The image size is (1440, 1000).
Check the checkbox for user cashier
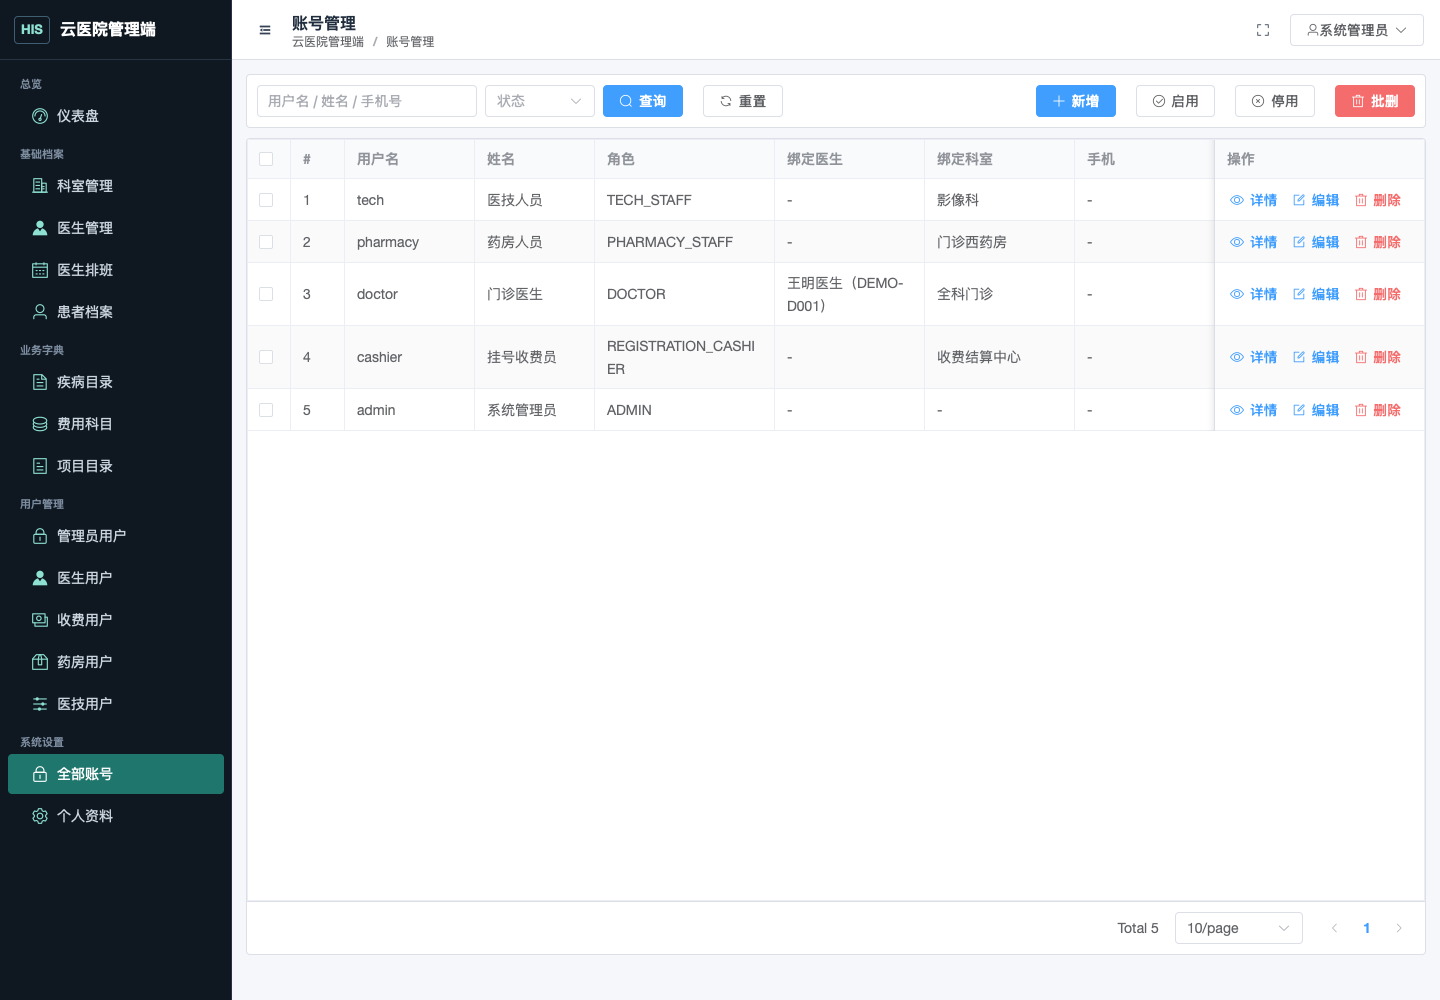point(266,357)
